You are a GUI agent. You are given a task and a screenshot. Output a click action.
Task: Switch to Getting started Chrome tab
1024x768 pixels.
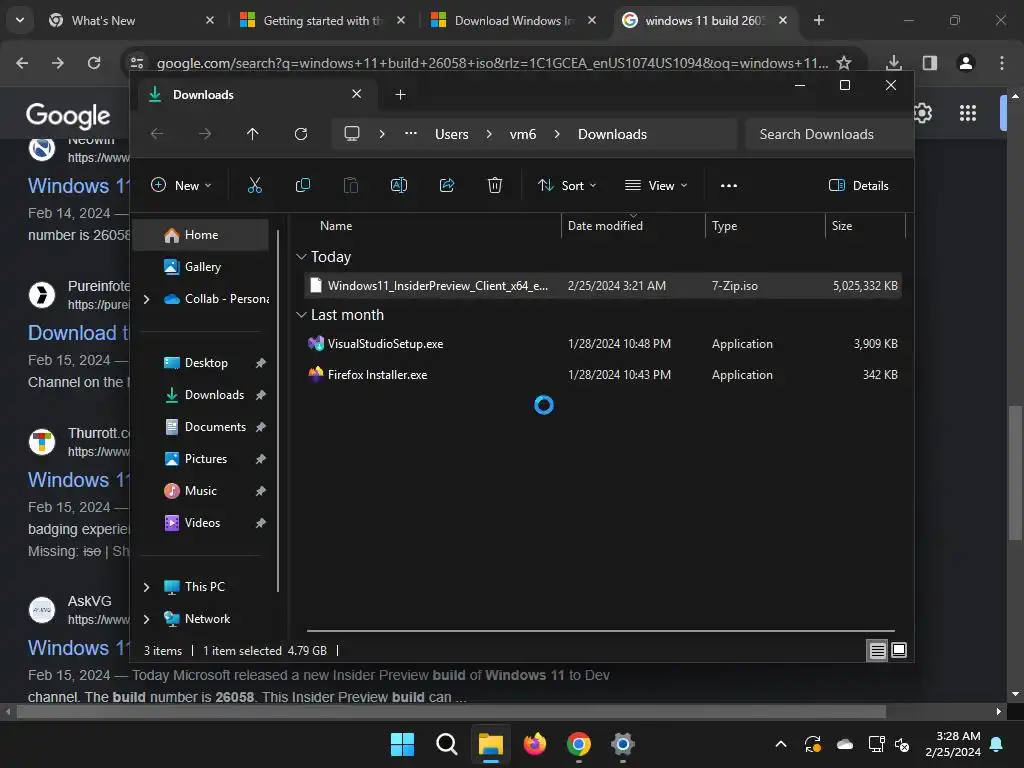tap(321, 20)
